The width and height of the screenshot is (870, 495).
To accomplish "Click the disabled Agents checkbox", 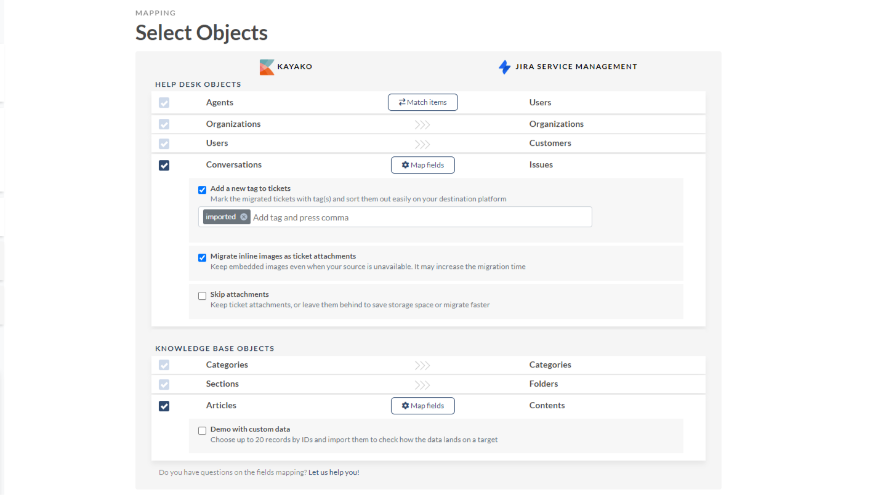I will coord(164,102).
